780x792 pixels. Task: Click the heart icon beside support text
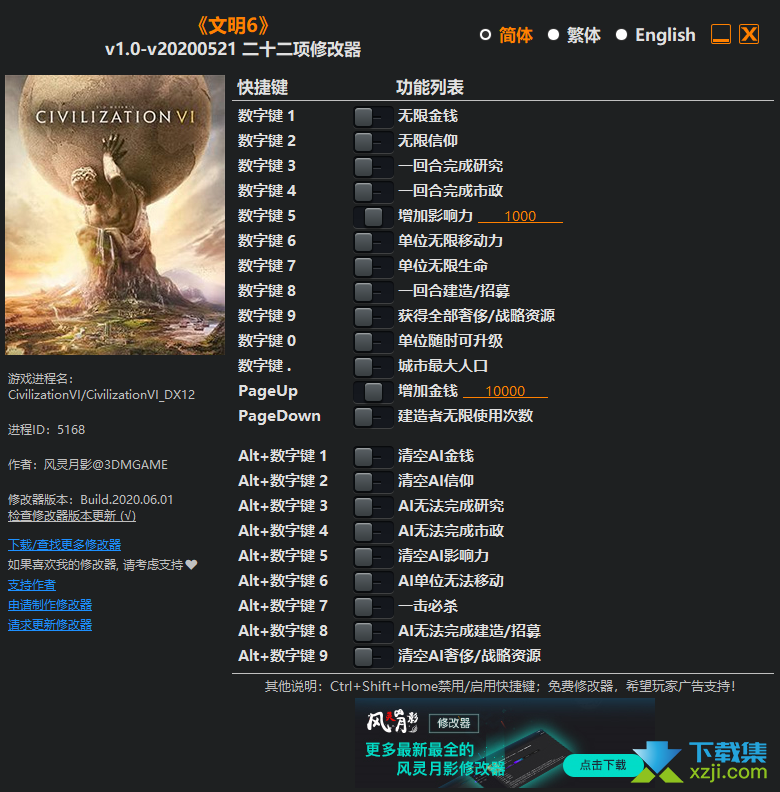coord(191,565)
